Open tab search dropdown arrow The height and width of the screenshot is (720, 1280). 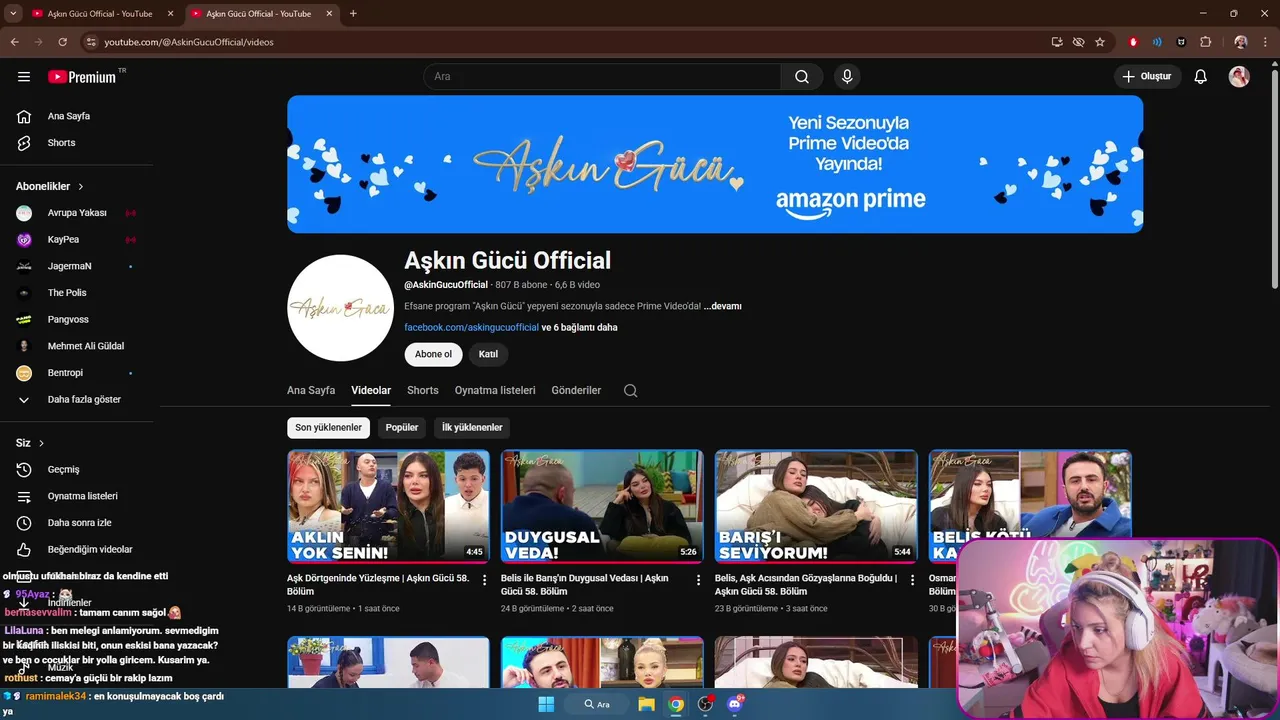click(12, 14)
